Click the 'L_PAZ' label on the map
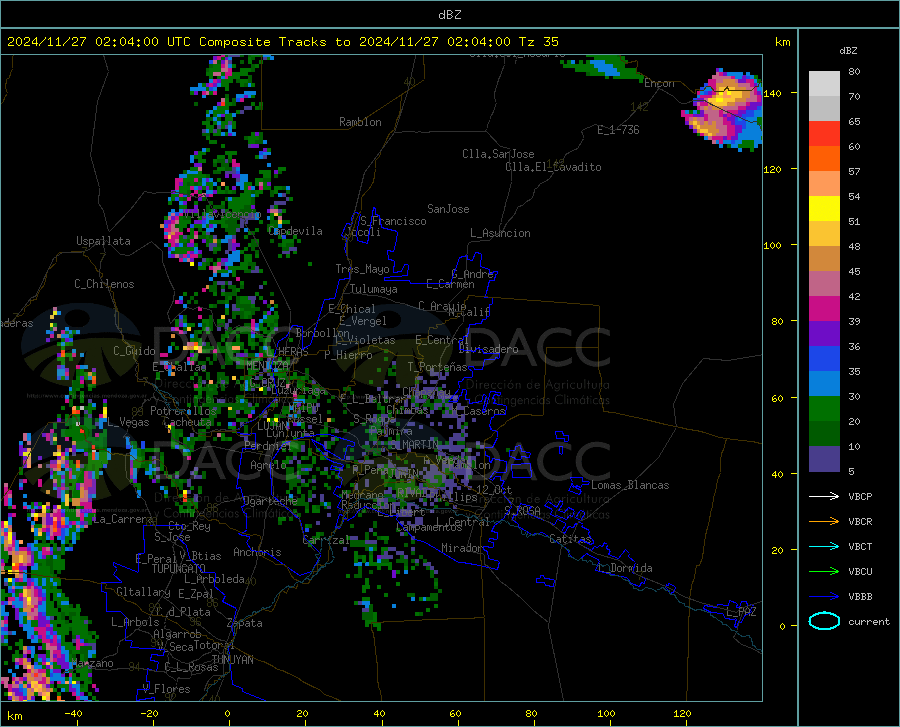The height and width of the screenshot is (727, 900). [741, 612]
